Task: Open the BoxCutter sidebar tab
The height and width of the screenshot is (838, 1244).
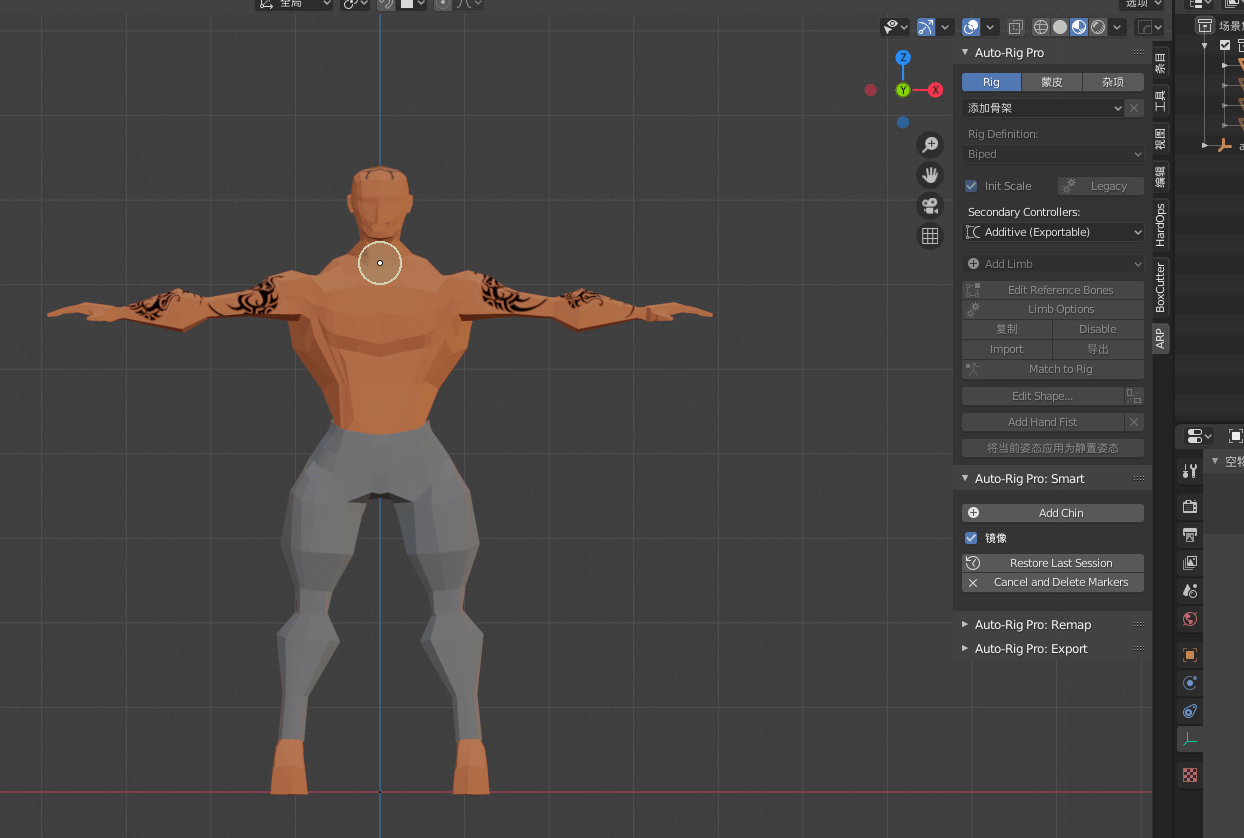Action: coord(1160,286)
